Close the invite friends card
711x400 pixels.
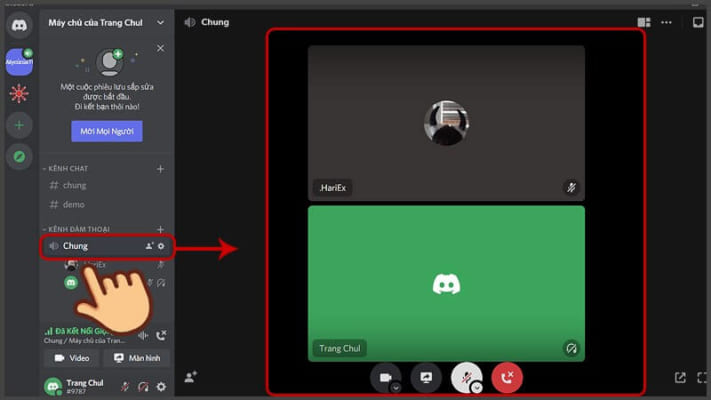click(x=161, y=48)
